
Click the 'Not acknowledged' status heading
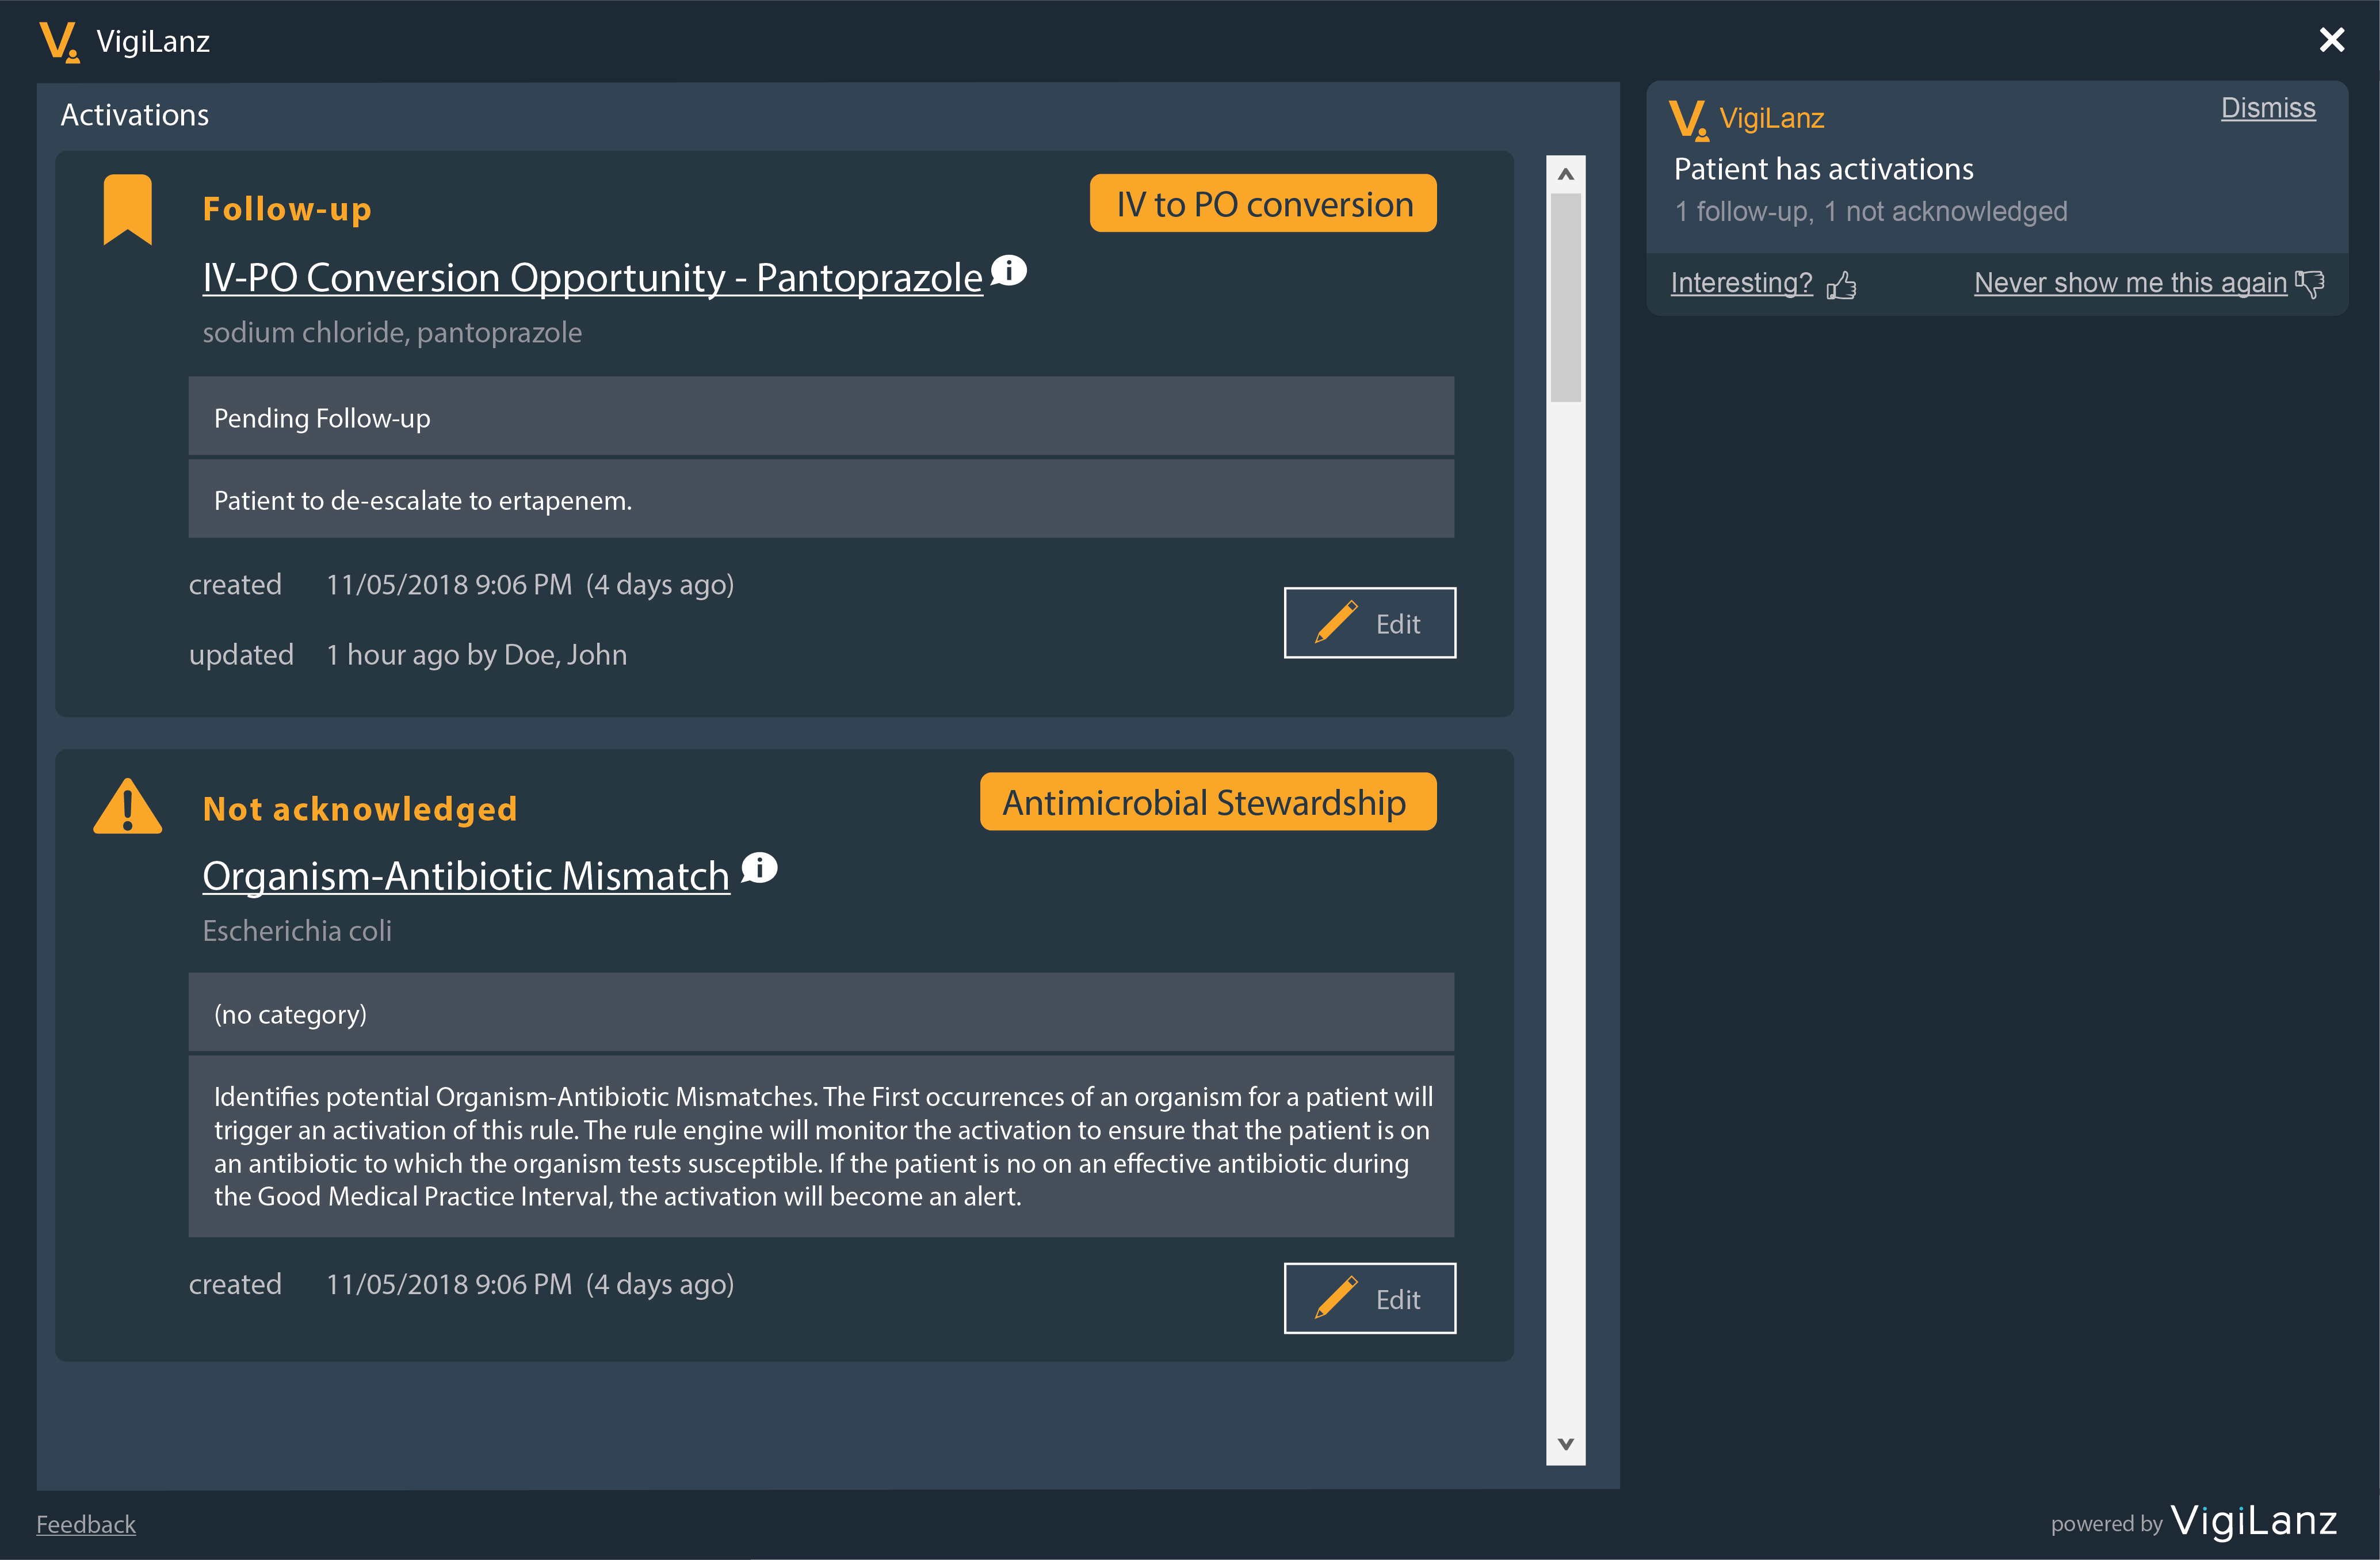click(x=360, y=808)
